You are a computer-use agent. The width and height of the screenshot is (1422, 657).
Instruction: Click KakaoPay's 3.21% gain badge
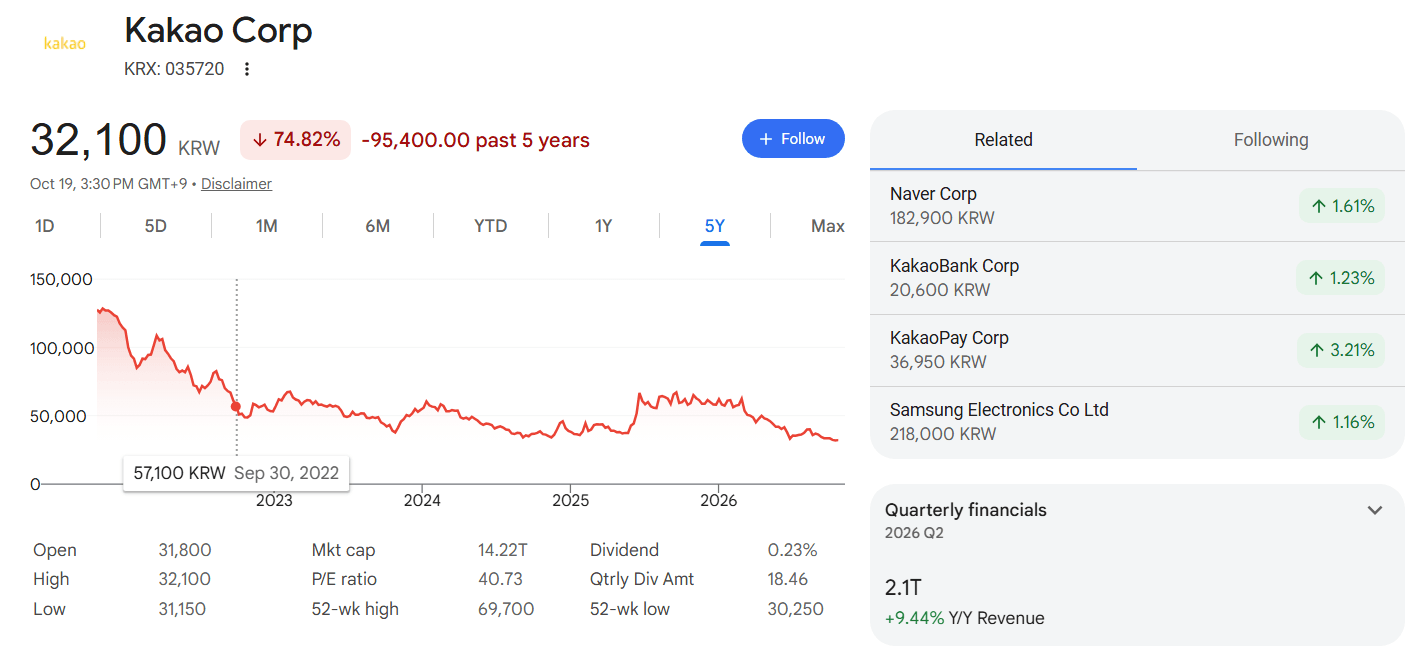[1341, 351]
